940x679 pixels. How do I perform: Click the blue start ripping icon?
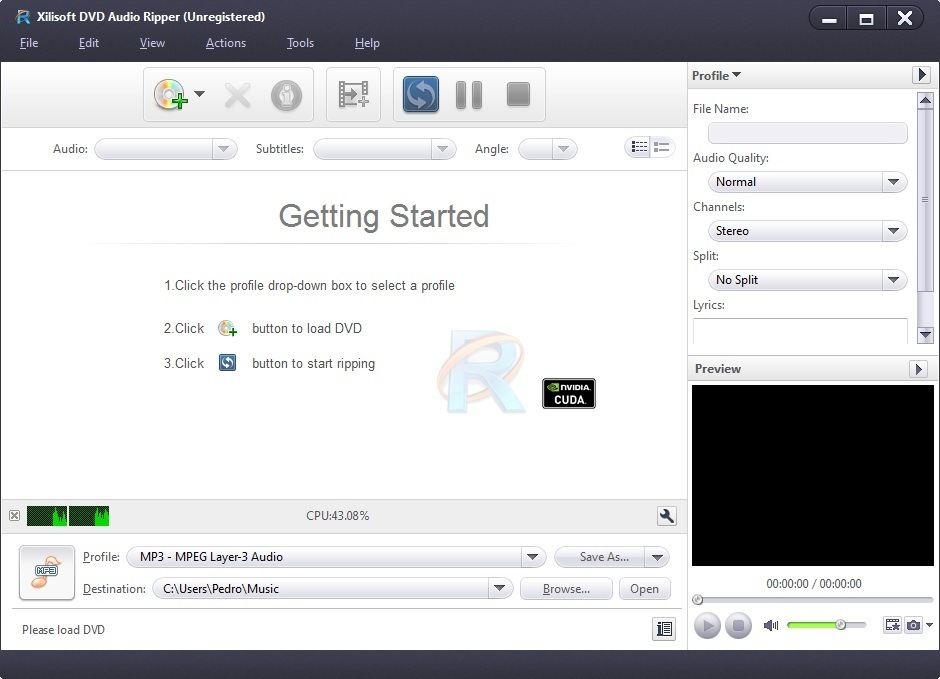(420, 95)
